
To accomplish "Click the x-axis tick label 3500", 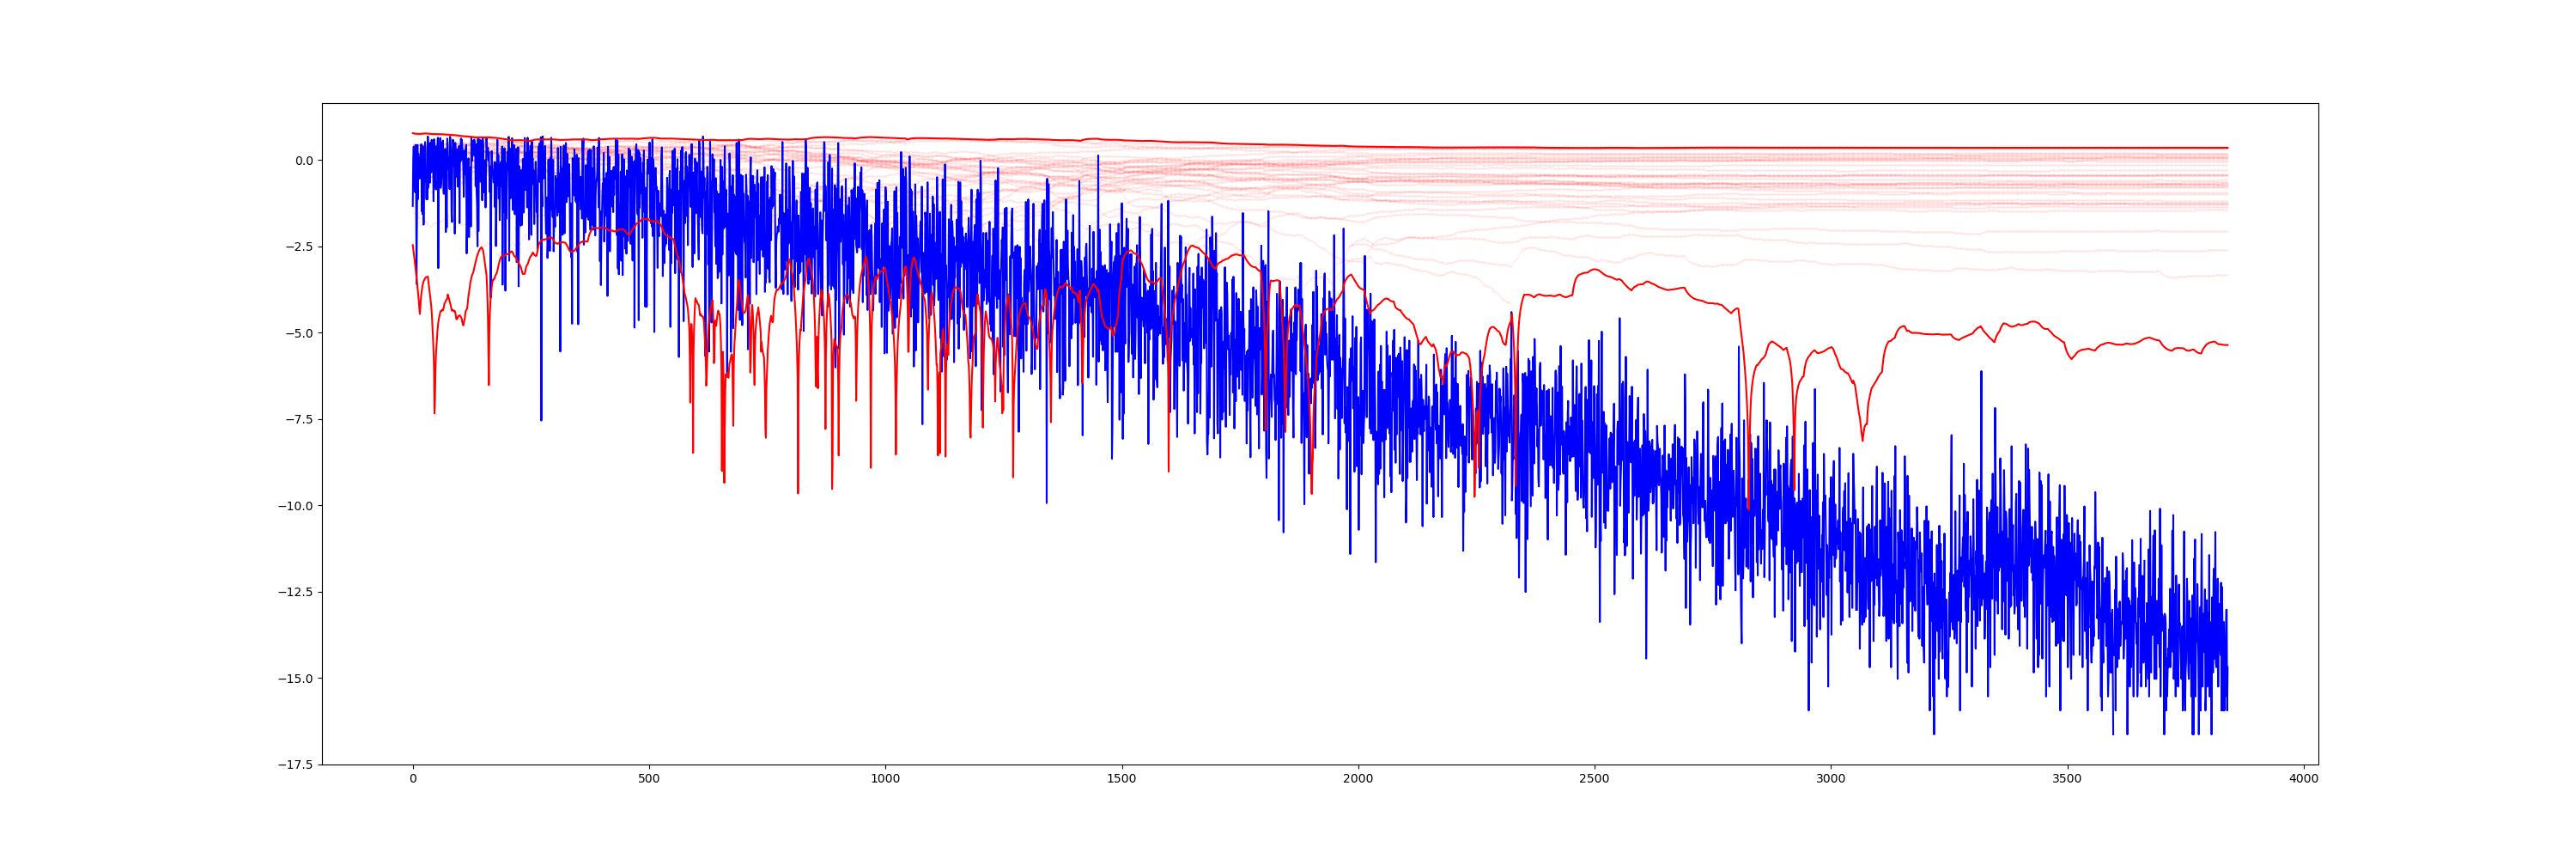I will click(2067, 779).
